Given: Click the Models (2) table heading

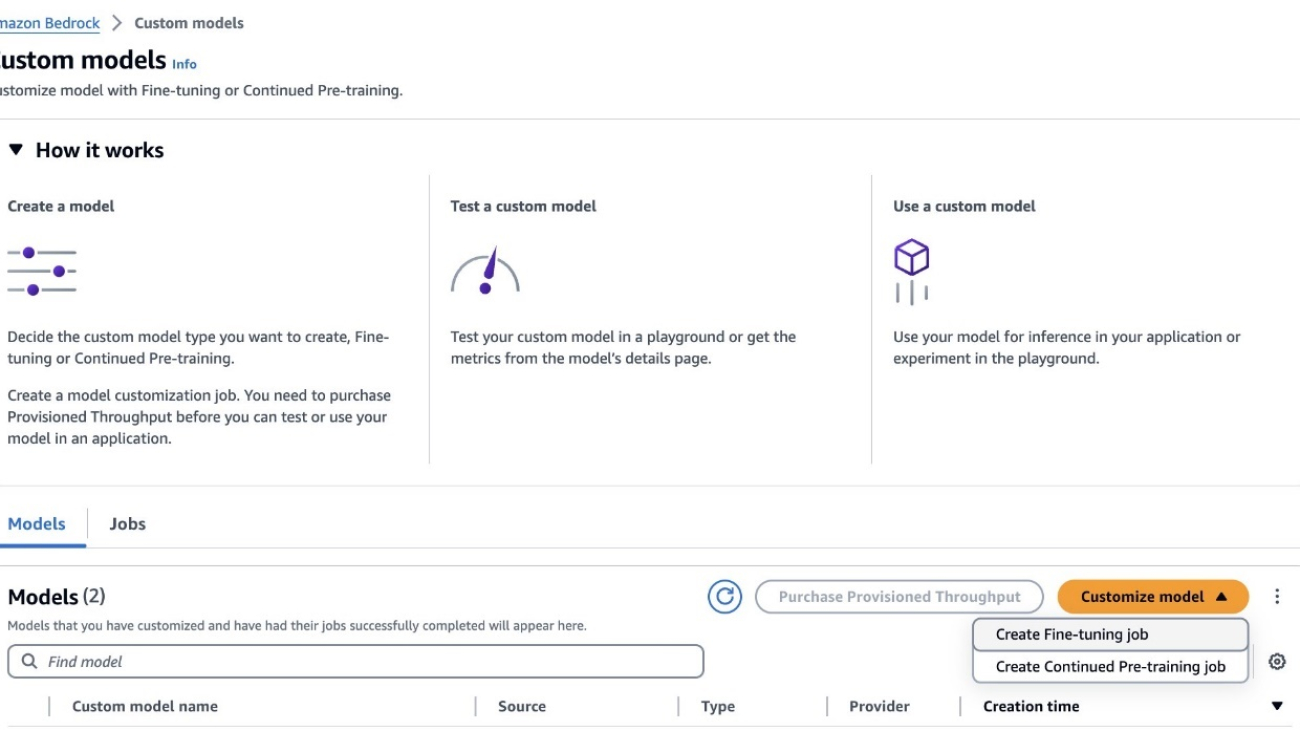Looking at the screenshot, I should coord(56,597).
